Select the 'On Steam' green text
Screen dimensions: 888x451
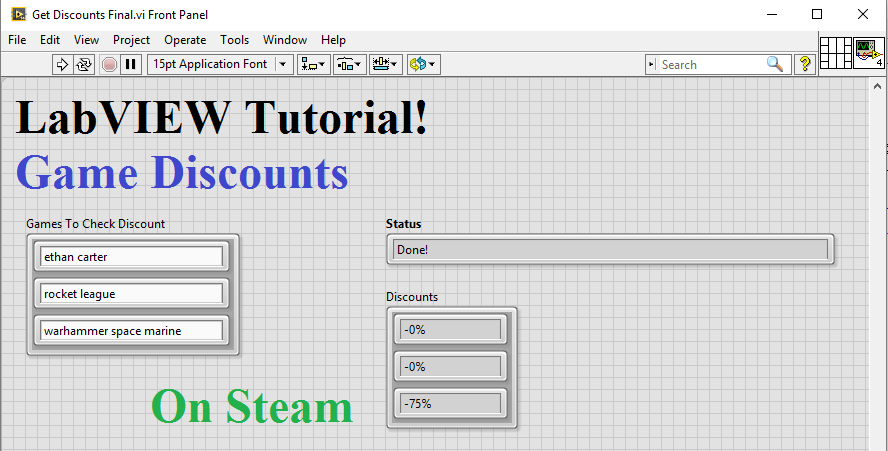252,406
